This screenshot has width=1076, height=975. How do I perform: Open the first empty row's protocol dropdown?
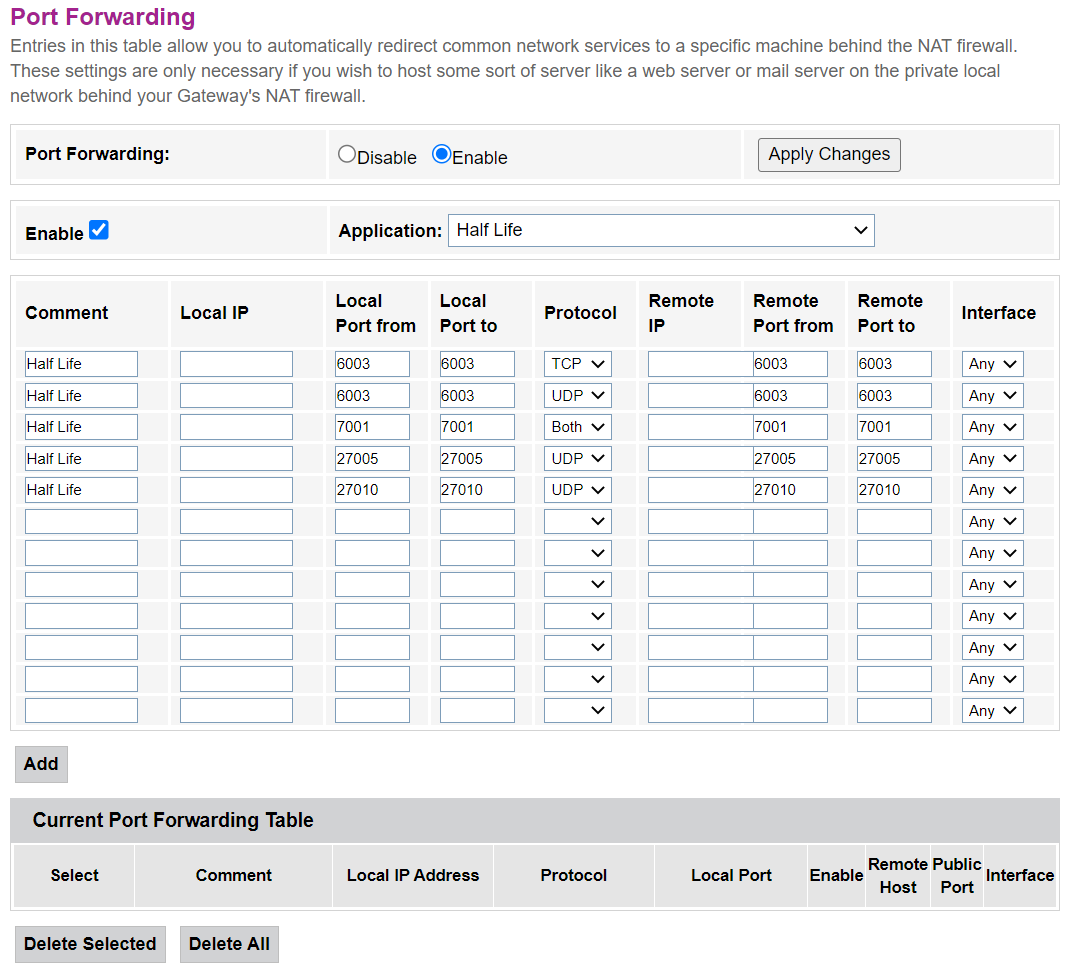(x=578, y=522)
